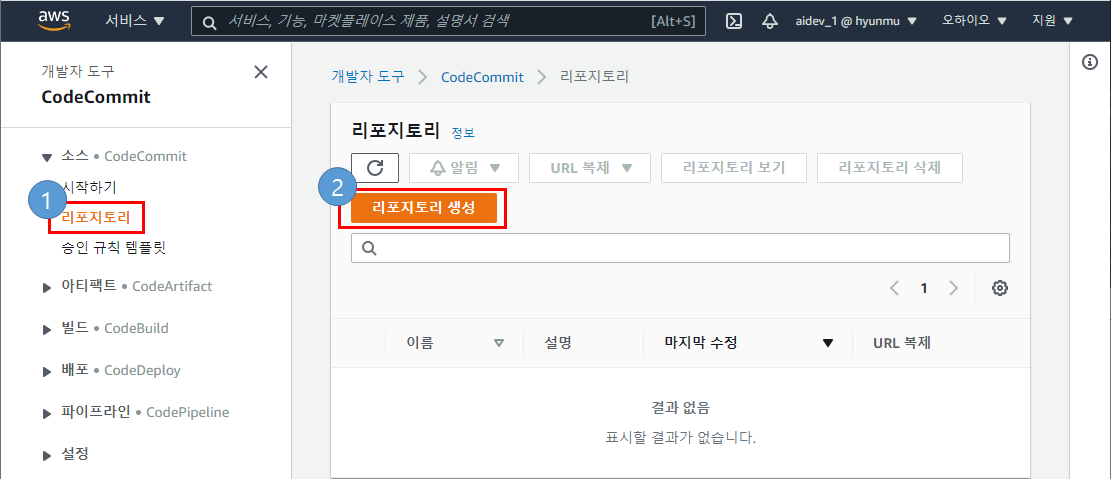The width and height of the screenshot is (1111, 479).
Task: Follow the CodeCommit breadcrumb link
Action: 483,77
